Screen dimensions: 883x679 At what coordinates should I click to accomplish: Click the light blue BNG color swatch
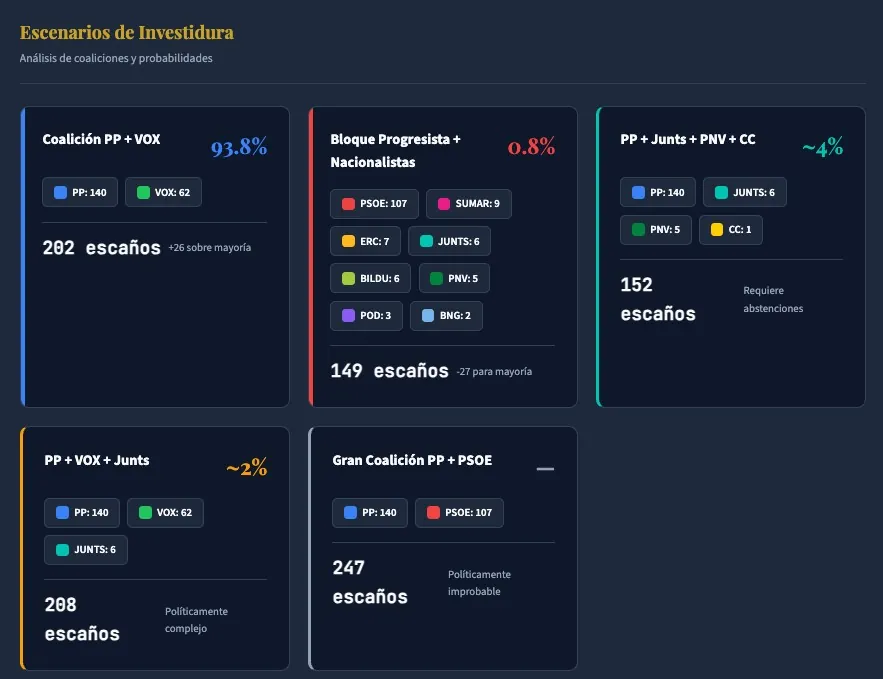[428, 316]
